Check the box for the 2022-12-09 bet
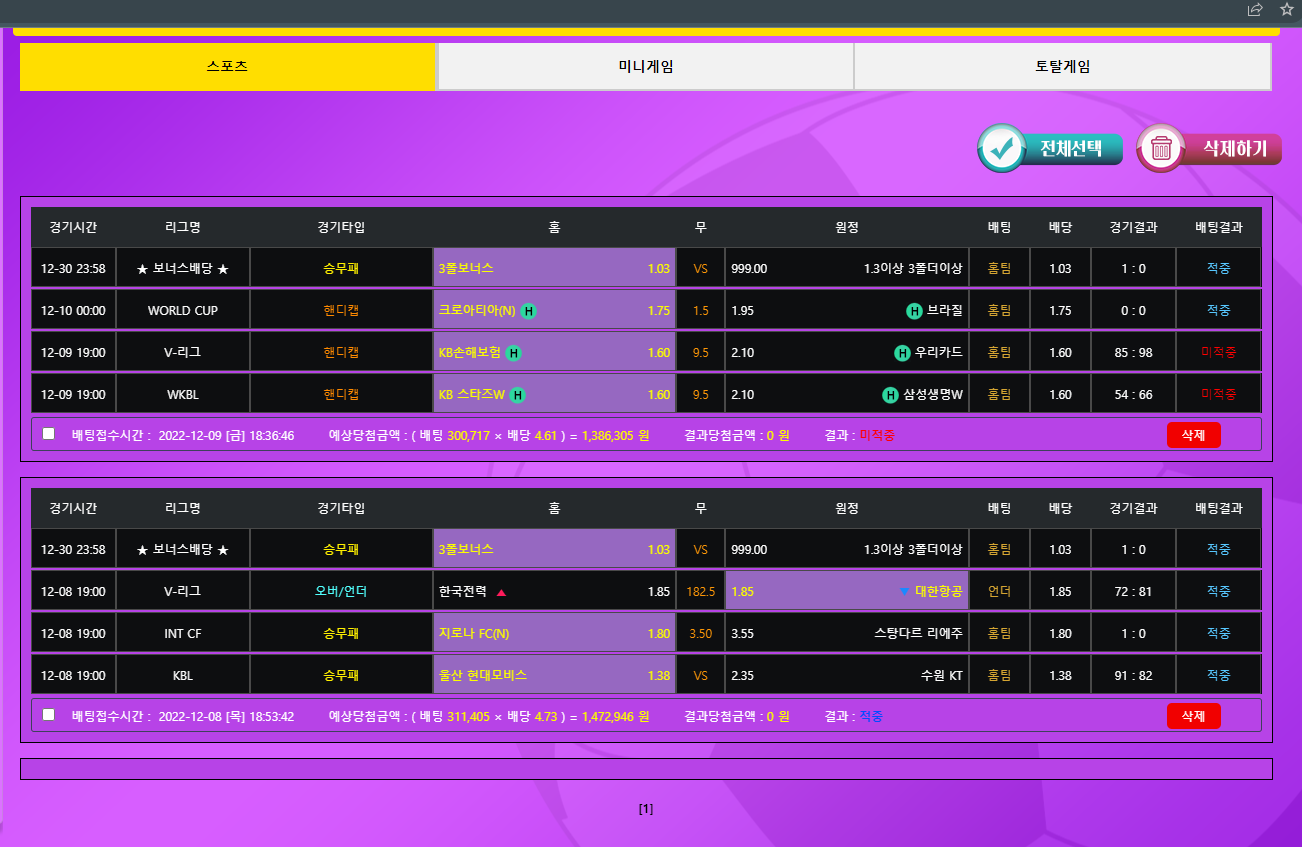Screen dimensions: 1302x847 point(49,434)
